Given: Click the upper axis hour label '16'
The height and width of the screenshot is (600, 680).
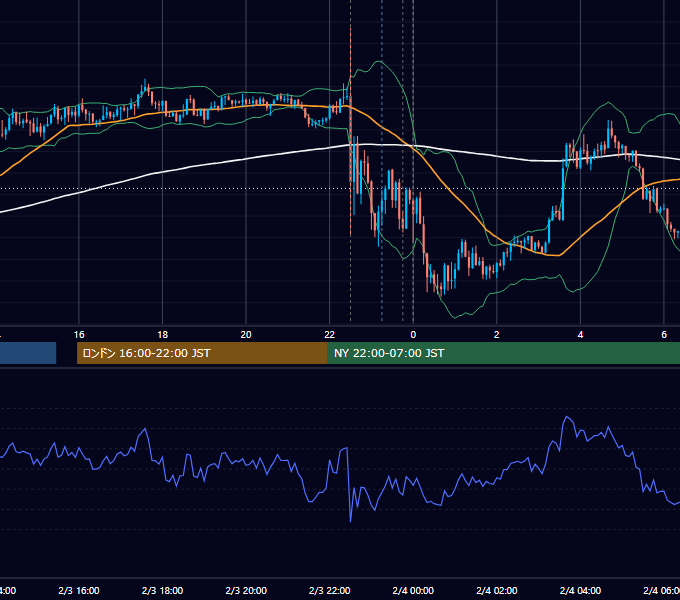Looking at the screenshot, I should click(x=79, y=335).
